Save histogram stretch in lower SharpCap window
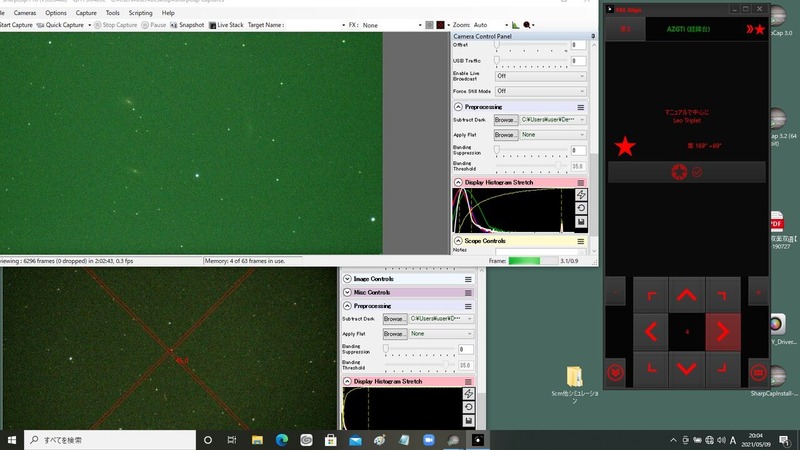Viewport: 800px width, 450px height. click(468, 420)
